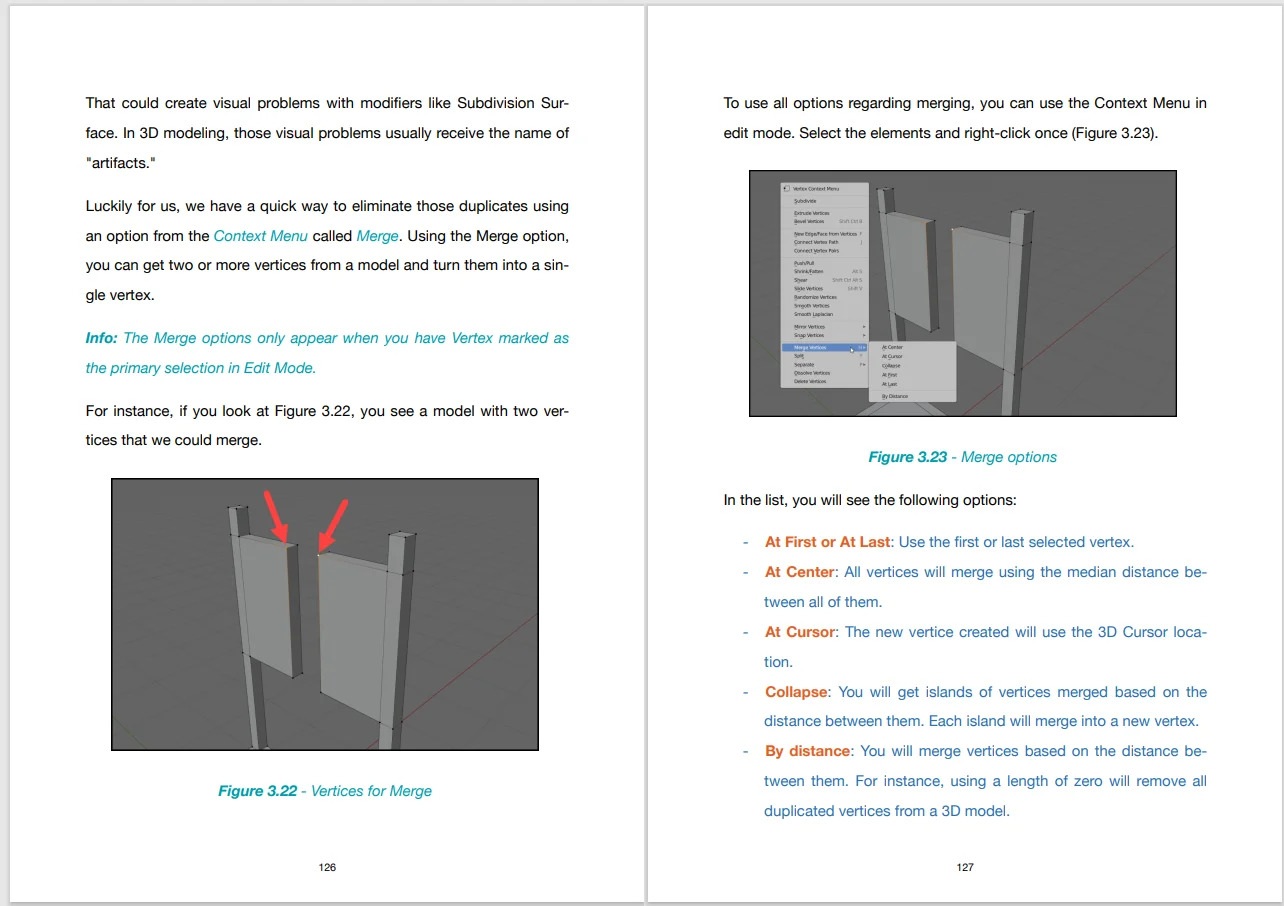The height and width of the screenshot is (906, 1284).
Task: Click the Context Menu text link
Action: tap(261, 236)
